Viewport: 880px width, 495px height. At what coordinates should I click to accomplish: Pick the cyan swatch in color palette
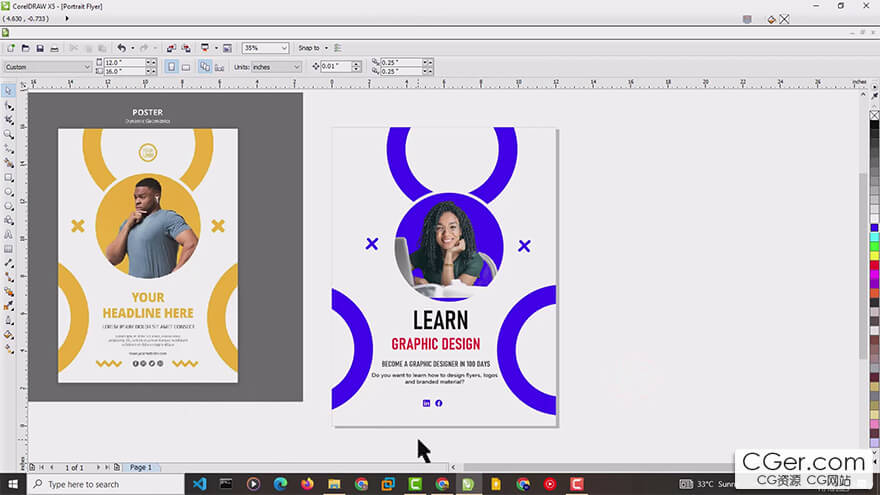click(874, 237)
